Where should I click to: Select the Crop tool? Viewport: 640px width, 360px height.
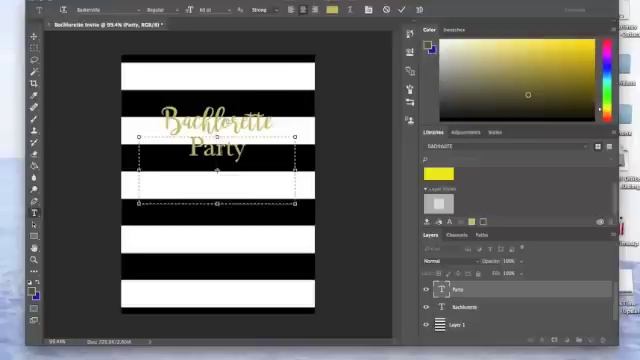(34, 84)
